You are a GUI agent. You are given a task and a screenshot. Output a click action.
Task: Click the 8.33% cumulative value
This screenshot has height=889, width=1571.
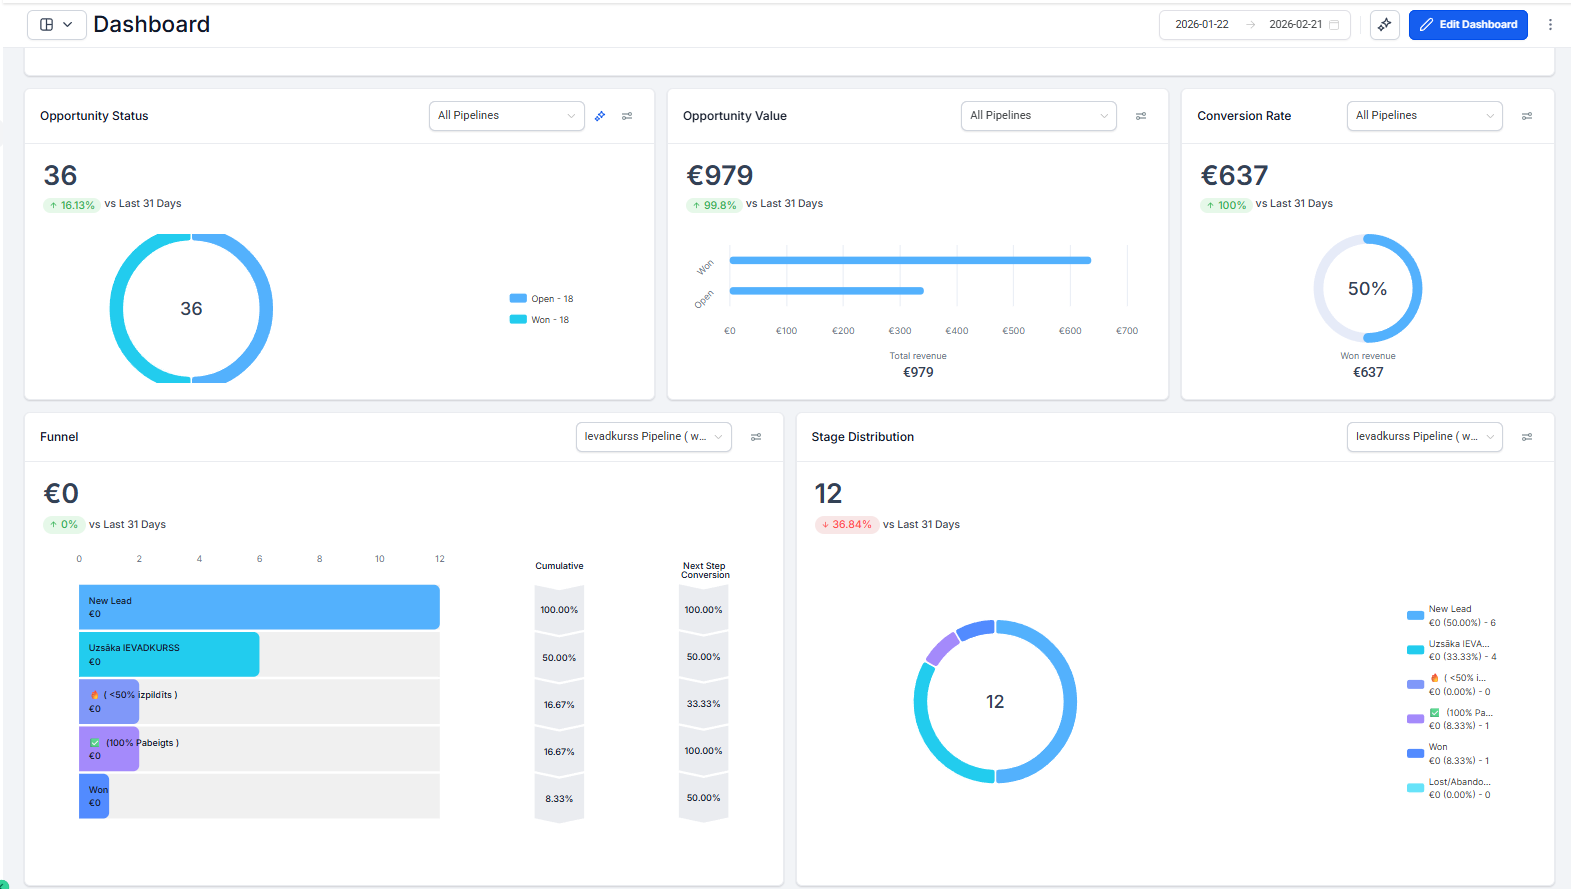point(559,799)
